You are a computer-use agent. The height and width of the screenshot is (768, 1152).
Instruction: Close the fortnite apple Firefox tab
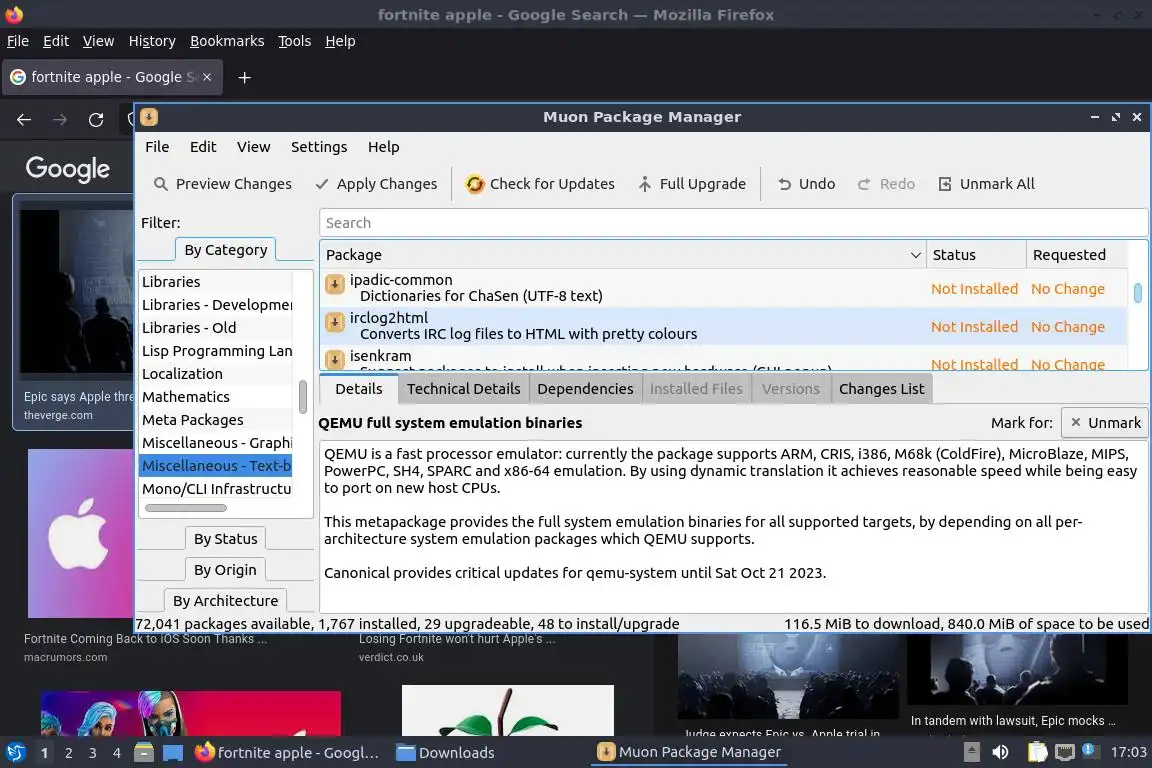tap(207, 76)
